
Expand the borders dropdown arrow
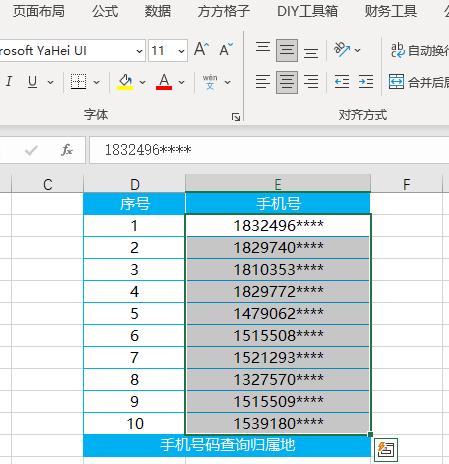[x=96, y=82]
